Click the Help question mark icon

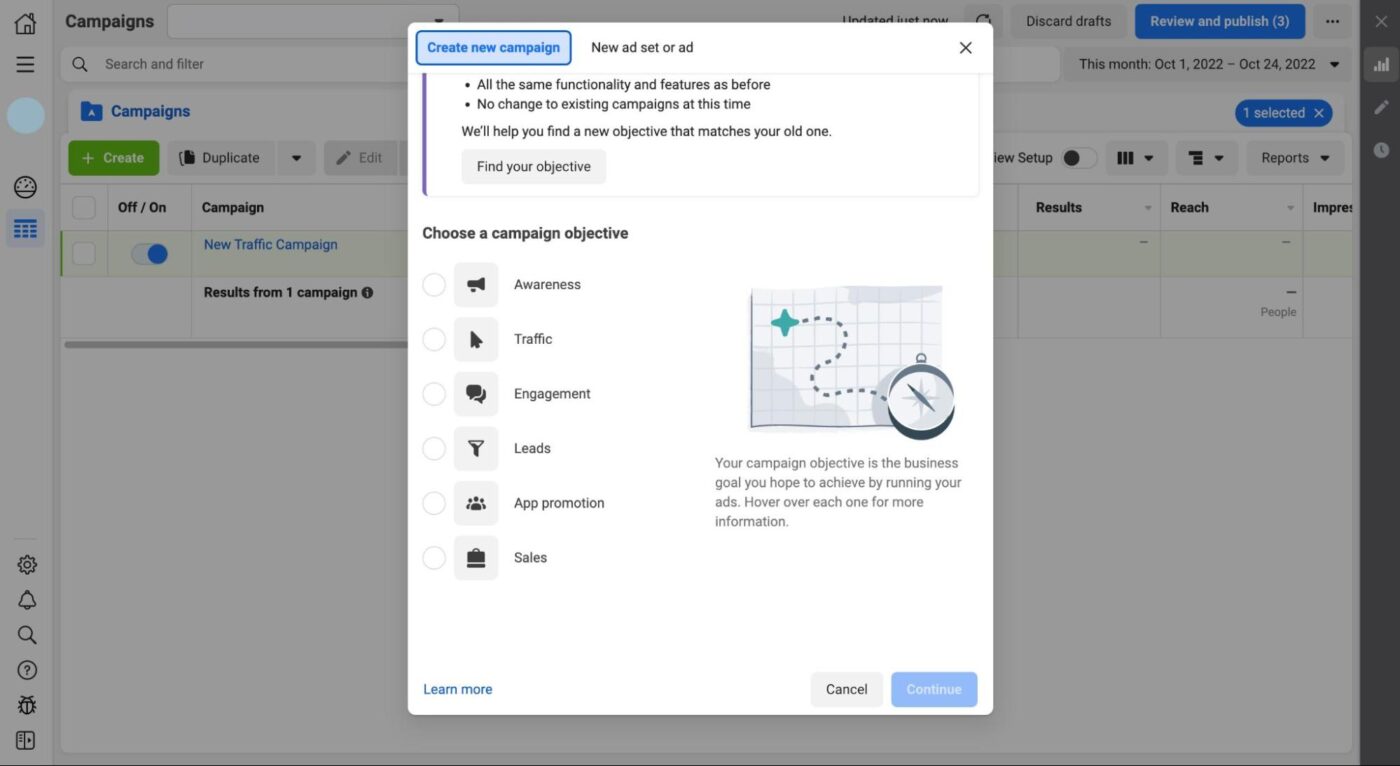tap(25, 669)
